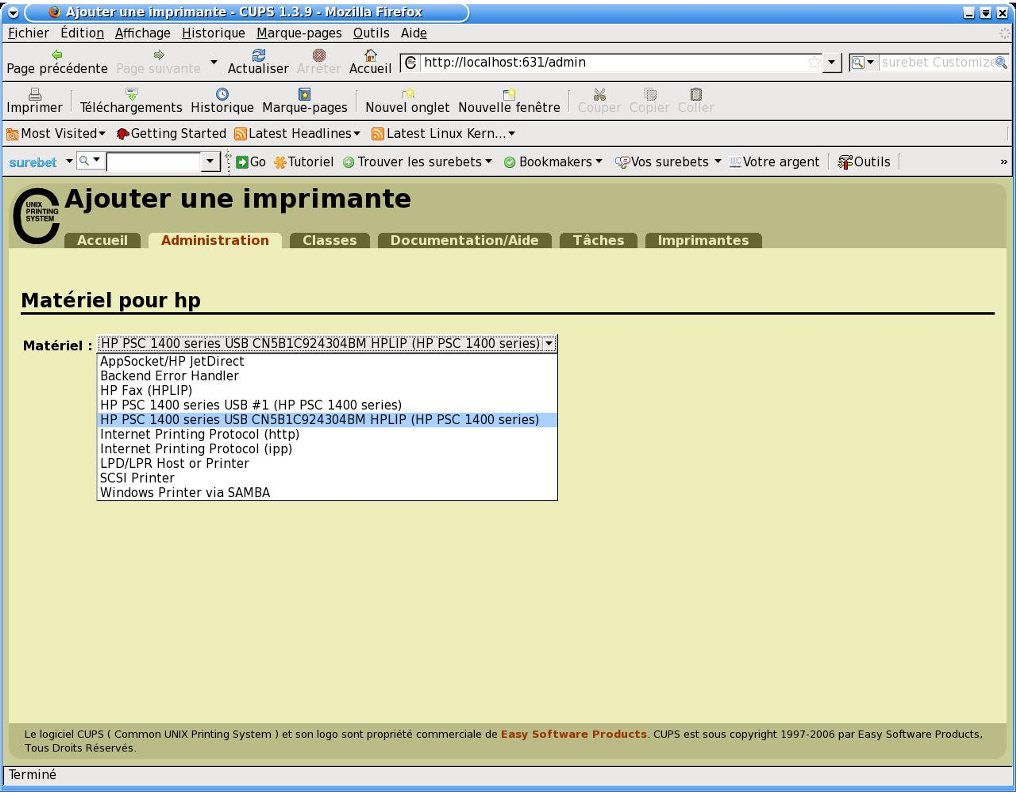
Task: Go to the CUPS Accueil tab
Action: coord(103,240)
